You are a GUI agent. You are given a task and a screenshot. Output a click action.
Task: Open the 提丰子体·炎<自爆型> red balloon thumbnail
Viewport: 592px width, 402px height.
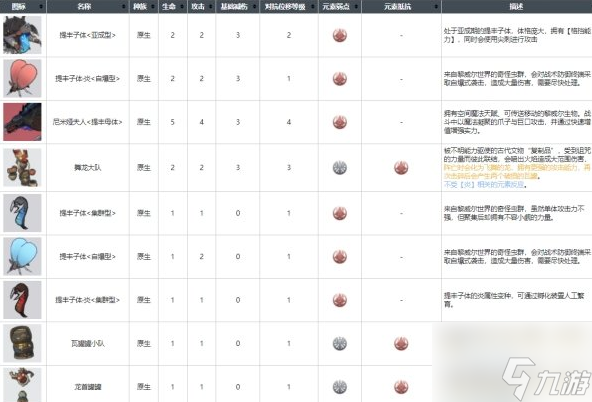point(22,79)
